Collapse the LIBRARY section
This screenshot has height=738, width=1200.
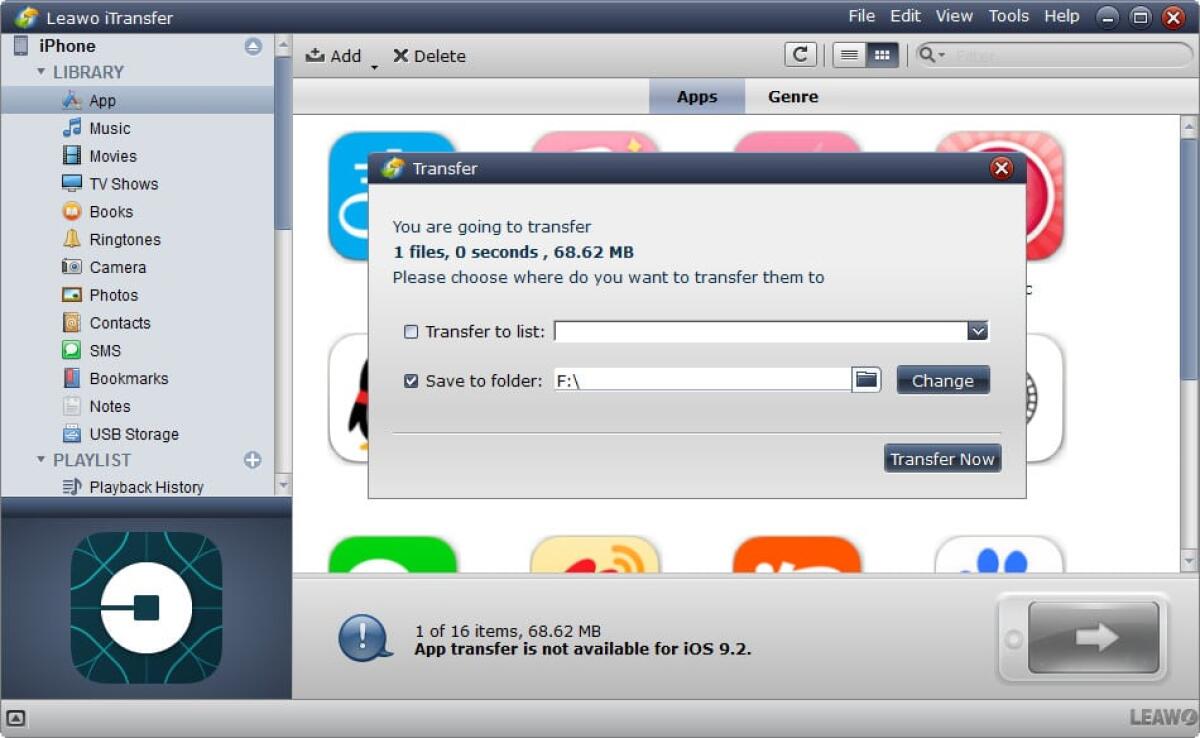tap(39, 72)
